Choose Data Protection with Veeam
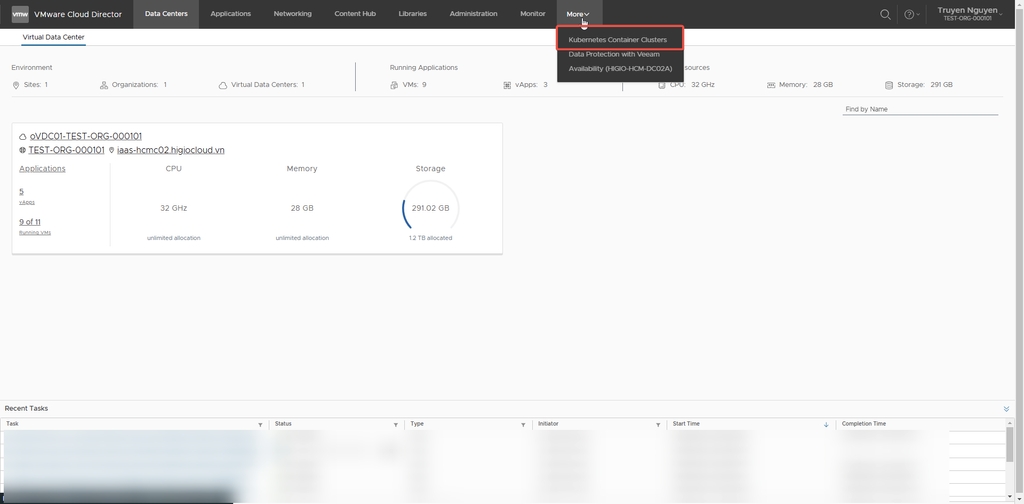 point(614,54)
